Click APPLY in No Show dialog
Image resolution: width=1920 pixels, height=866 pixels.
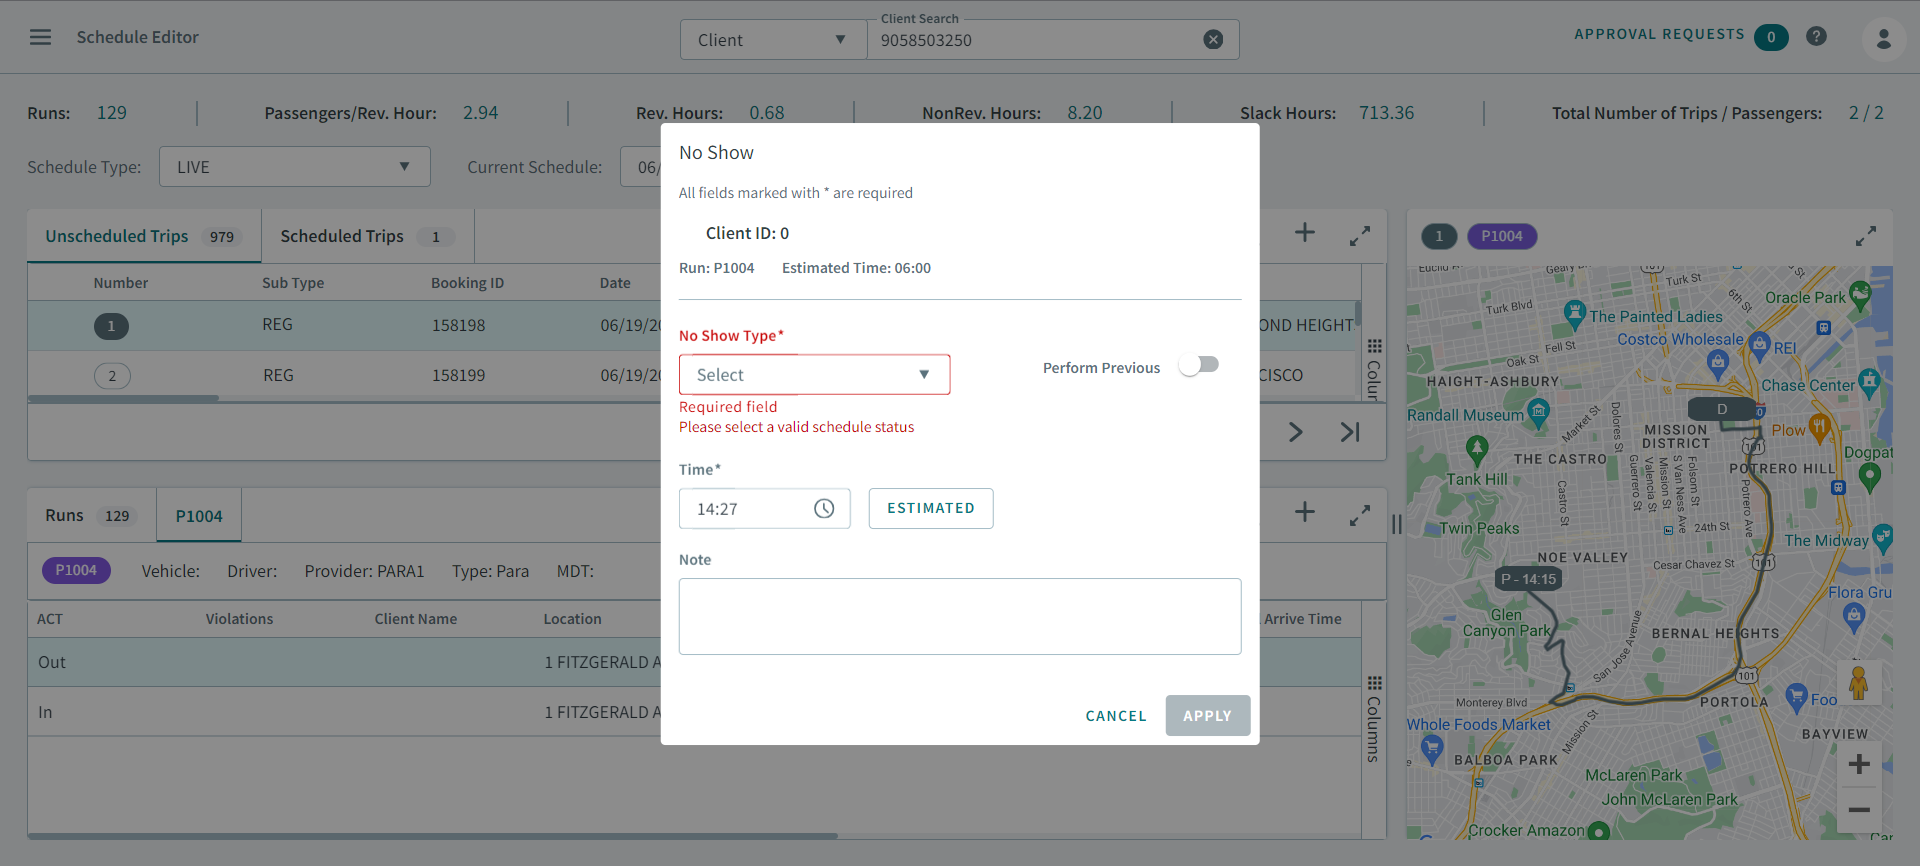pos(1207,716)
